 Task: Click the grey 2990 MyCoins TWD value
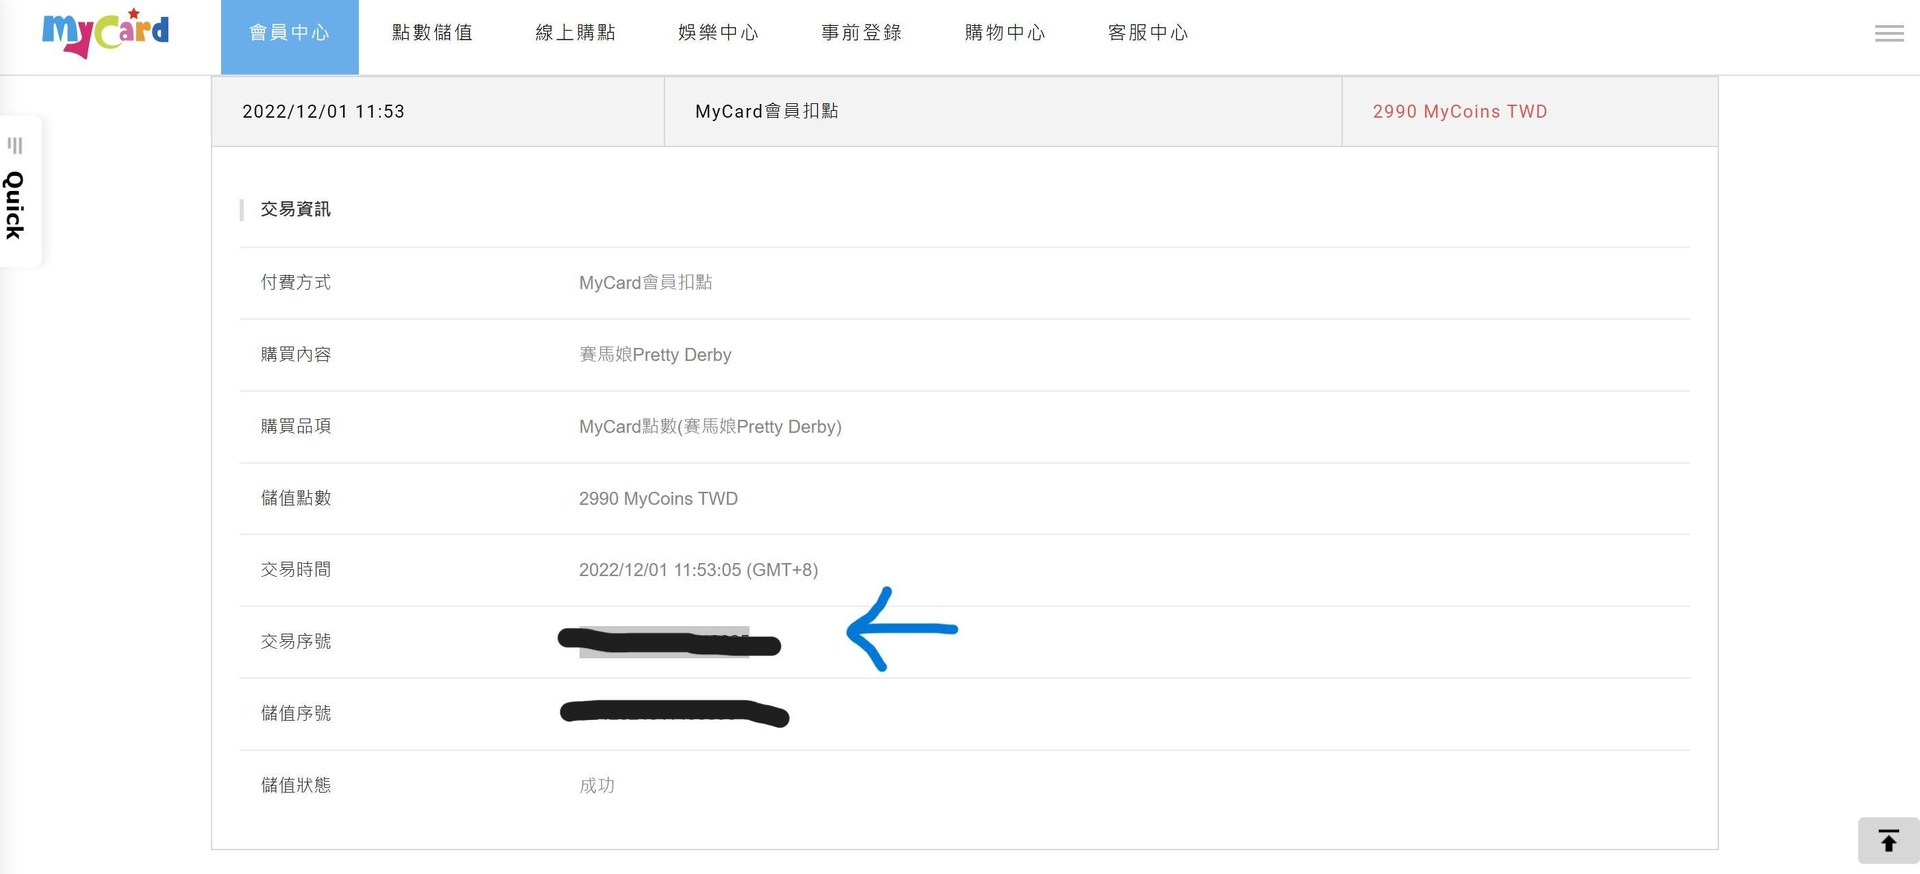coord(658,499)
